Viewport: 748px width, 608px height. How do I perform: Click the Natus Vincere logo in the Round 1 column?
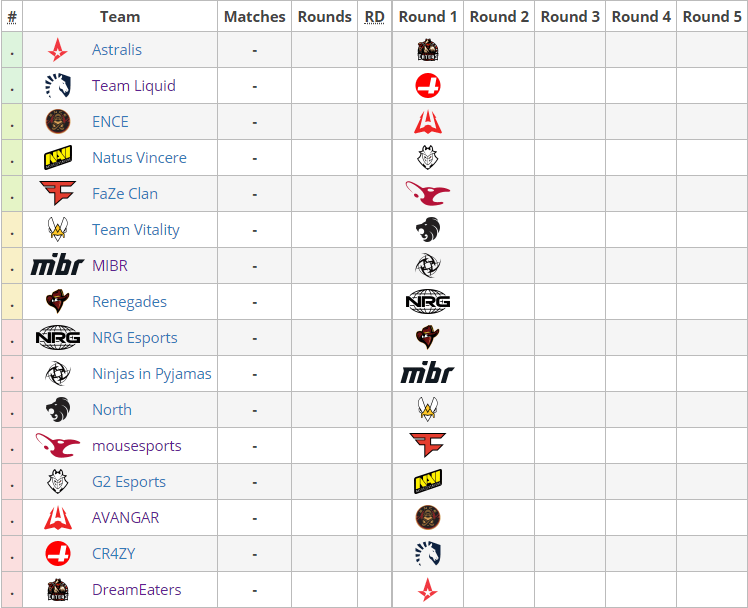[428, 482]
